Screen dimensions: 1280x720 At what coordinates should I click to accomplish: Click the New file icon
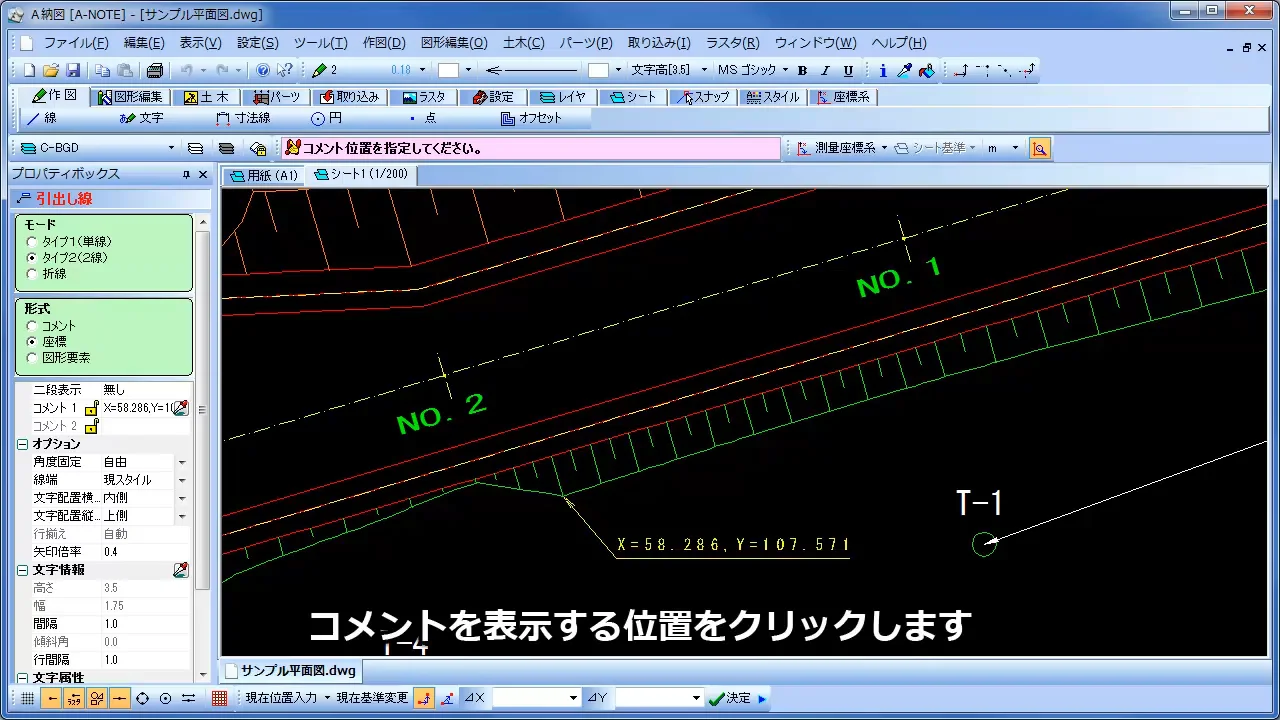(x=29, y=70)
